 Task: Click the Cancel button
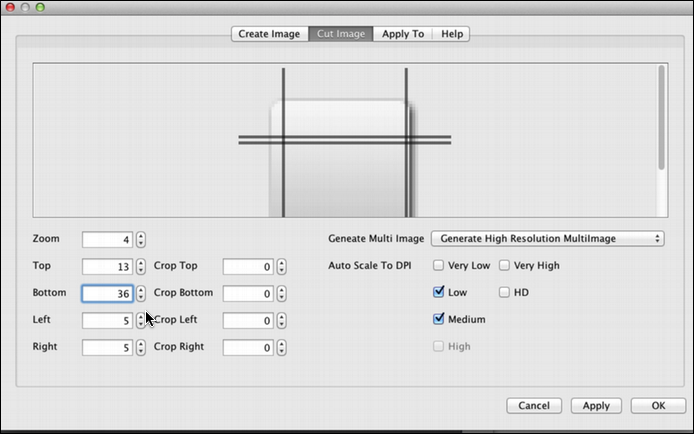click(534, 406)
